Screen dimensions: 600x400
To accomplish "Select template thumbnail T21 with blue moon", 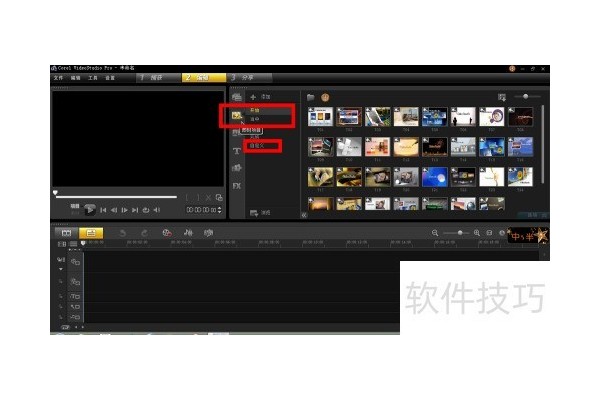I will 435,177.
